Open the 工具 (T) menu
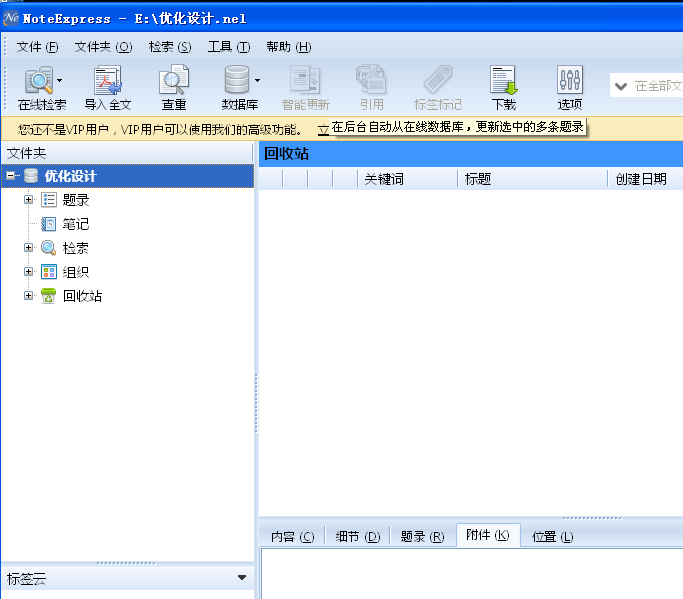Screen dimensions: 683x599 click(x=229, y=47)
